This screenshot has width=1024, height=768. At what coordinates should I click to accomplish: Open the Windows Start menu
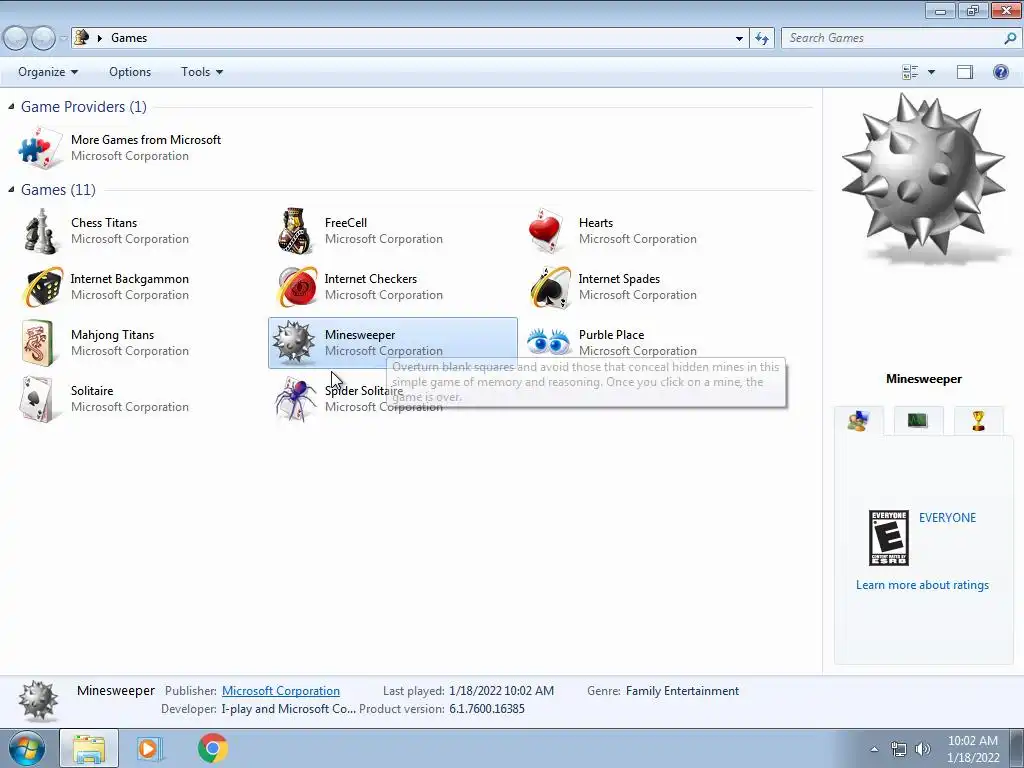coord(26,748)
